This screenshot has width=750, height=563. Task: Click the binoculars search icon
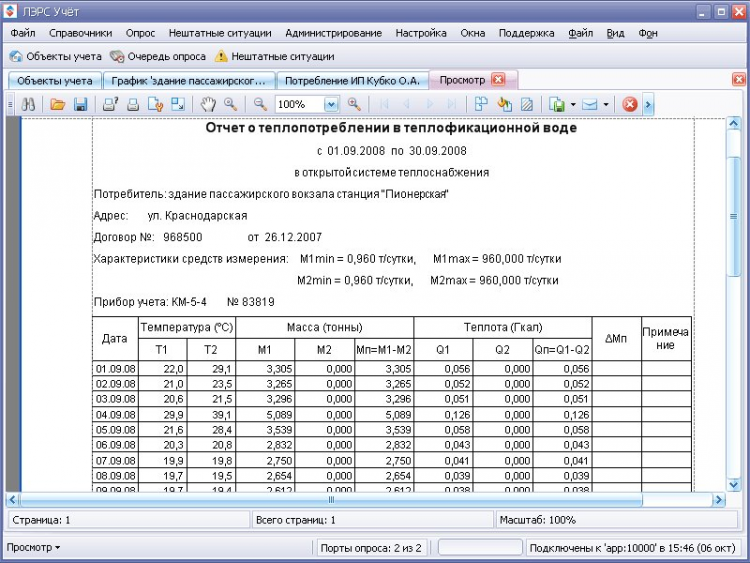point(29,104)
